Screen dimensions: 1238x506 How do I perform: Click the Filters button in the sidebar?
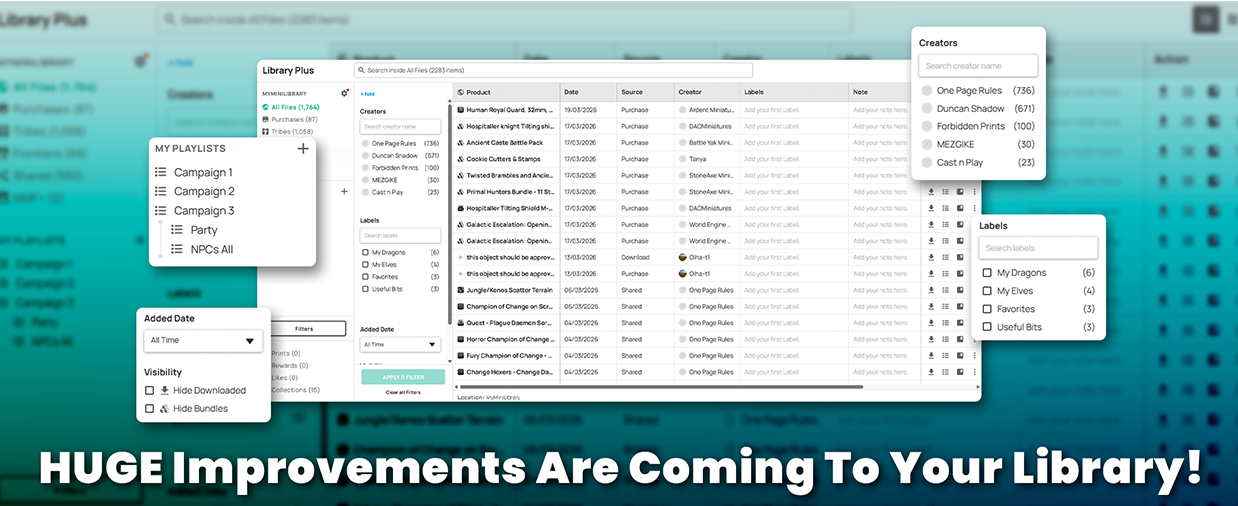[x=304, y=329]
